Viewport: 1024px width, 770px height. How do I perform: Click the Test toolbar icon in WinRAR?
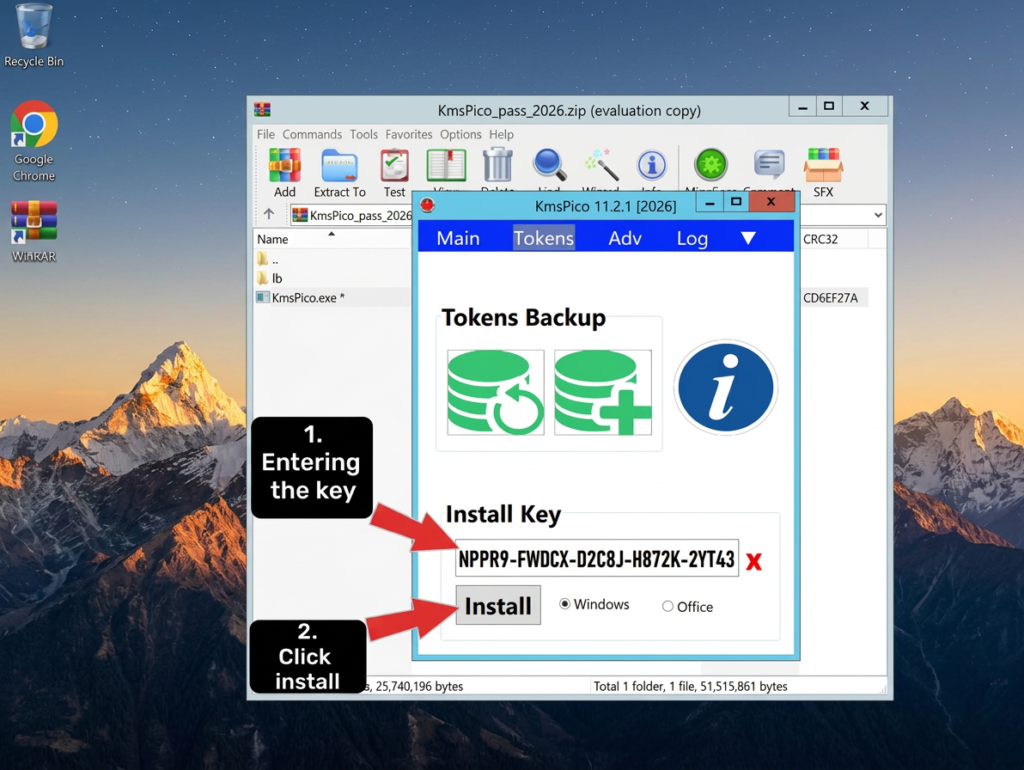394,172
